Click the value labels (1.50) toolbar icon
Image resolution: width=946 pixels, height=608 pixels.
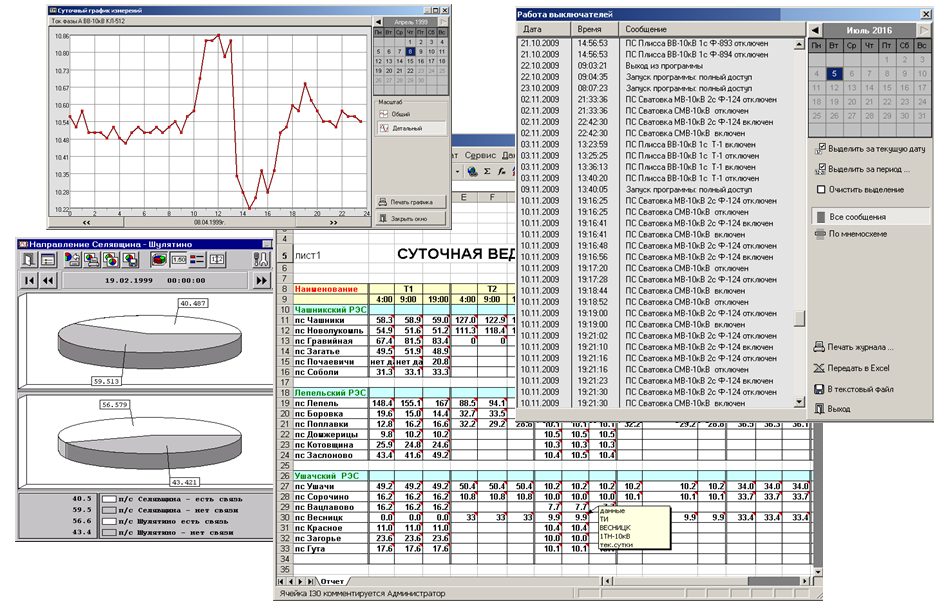click(181, 259)
